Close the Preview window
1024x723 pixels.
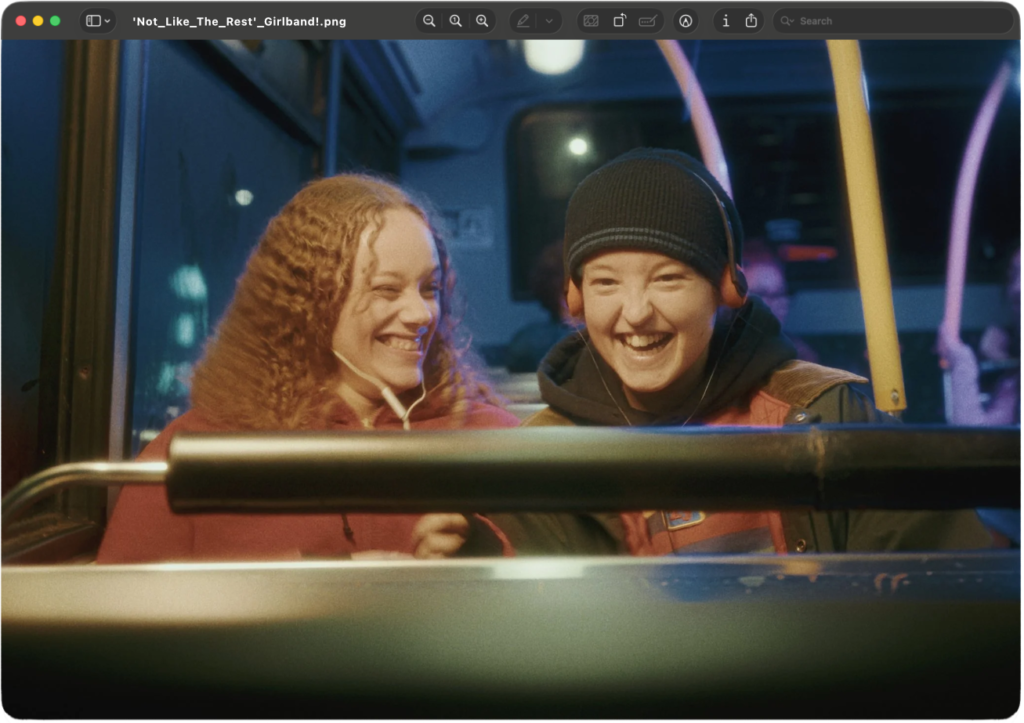(x=21, y=21)
